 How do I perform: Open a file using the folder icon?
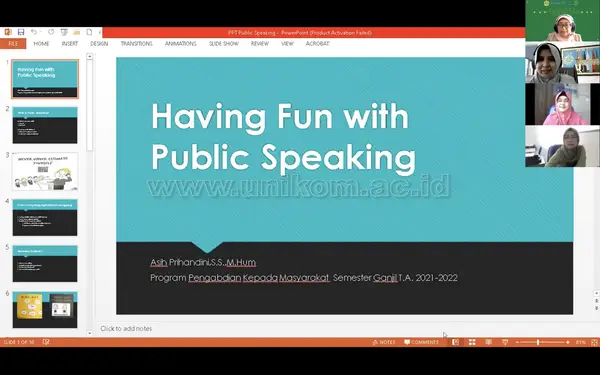pos(77,32)
